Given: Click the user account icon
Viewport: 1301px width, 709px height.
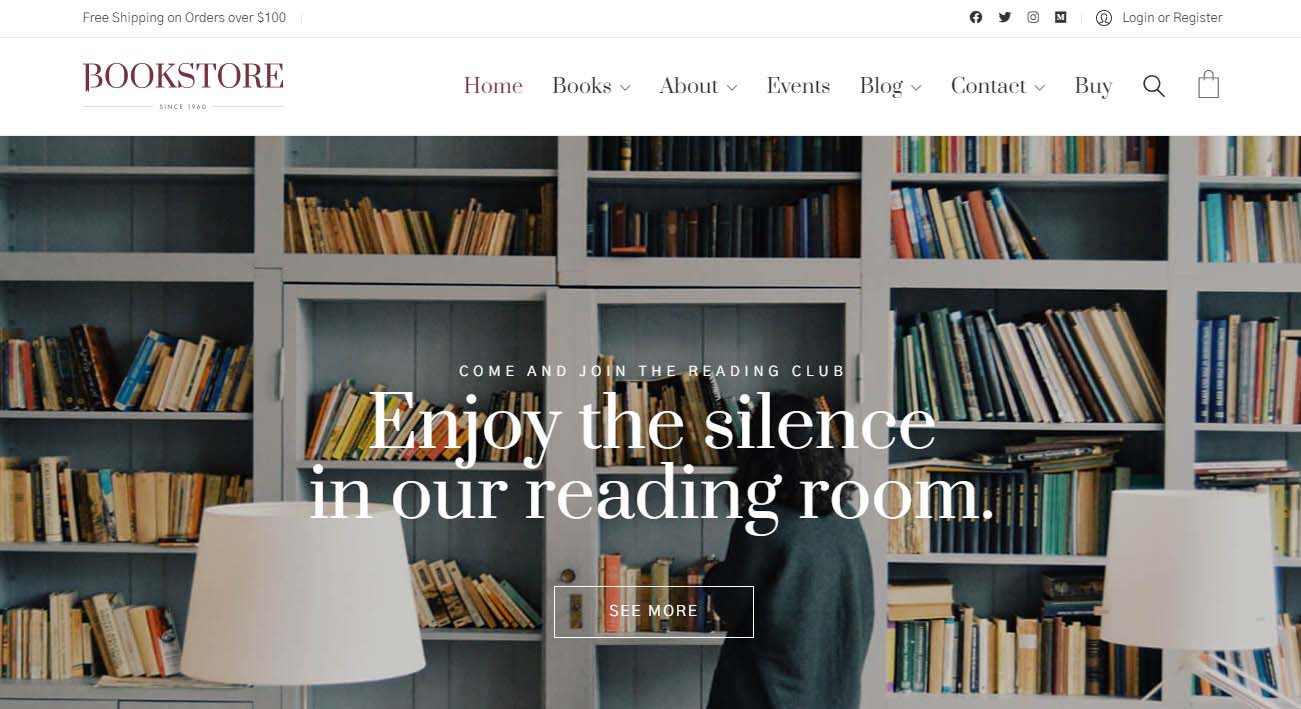Looking at the screenshot, I should click(1104, 18).
